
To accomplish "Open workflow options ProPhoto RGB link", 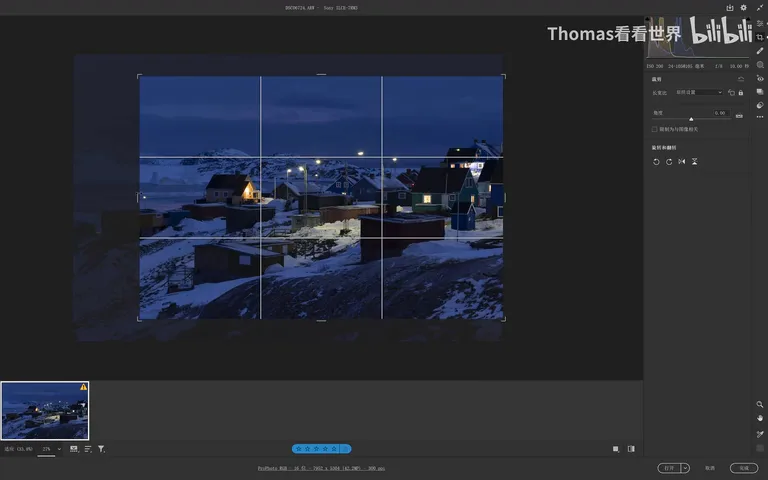I will pyautogui.click(x=321, y=468).
